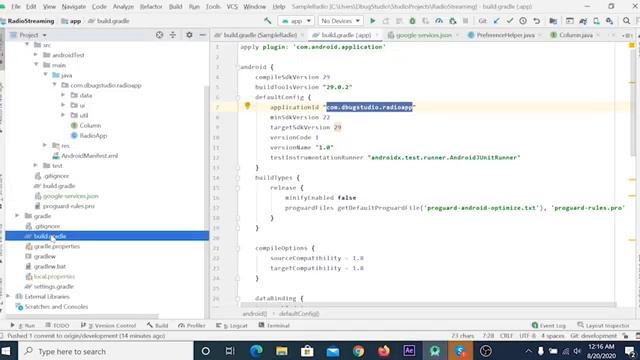Open the TODO tool window
The width and height of the screenshot is (640, 360).
[57, 325]
